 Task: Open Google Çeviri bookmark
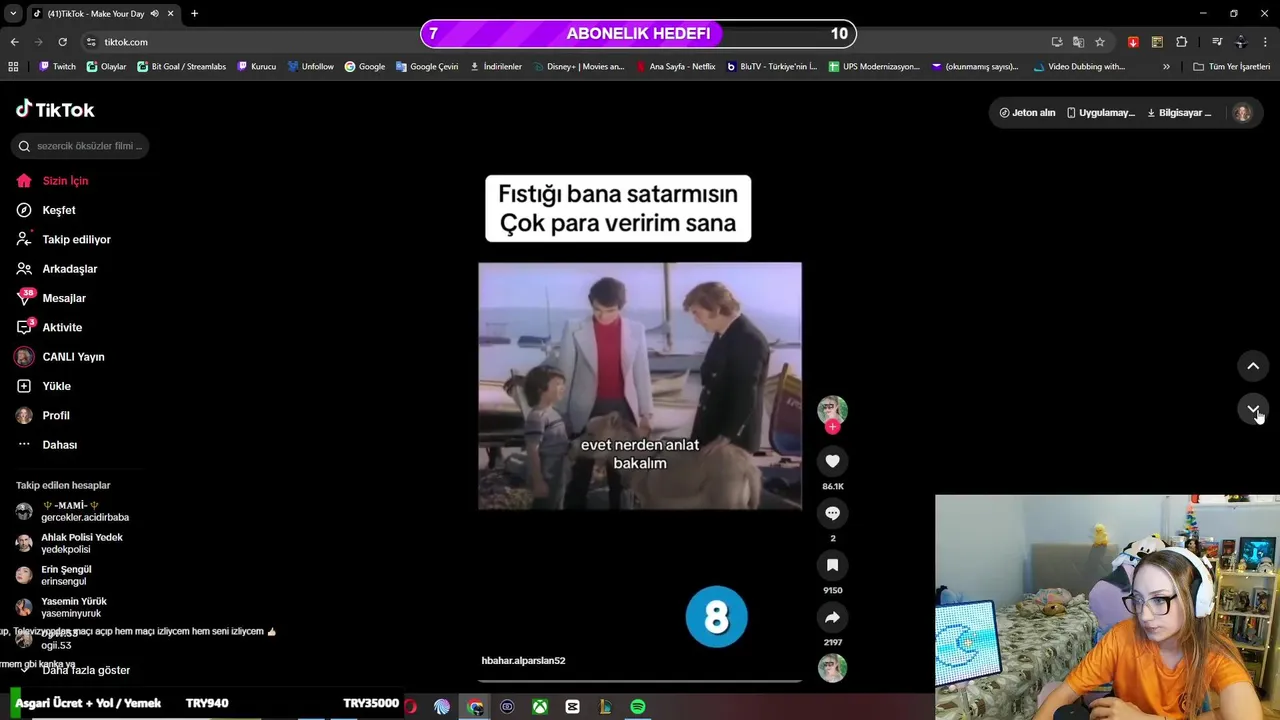coord(427,67)
